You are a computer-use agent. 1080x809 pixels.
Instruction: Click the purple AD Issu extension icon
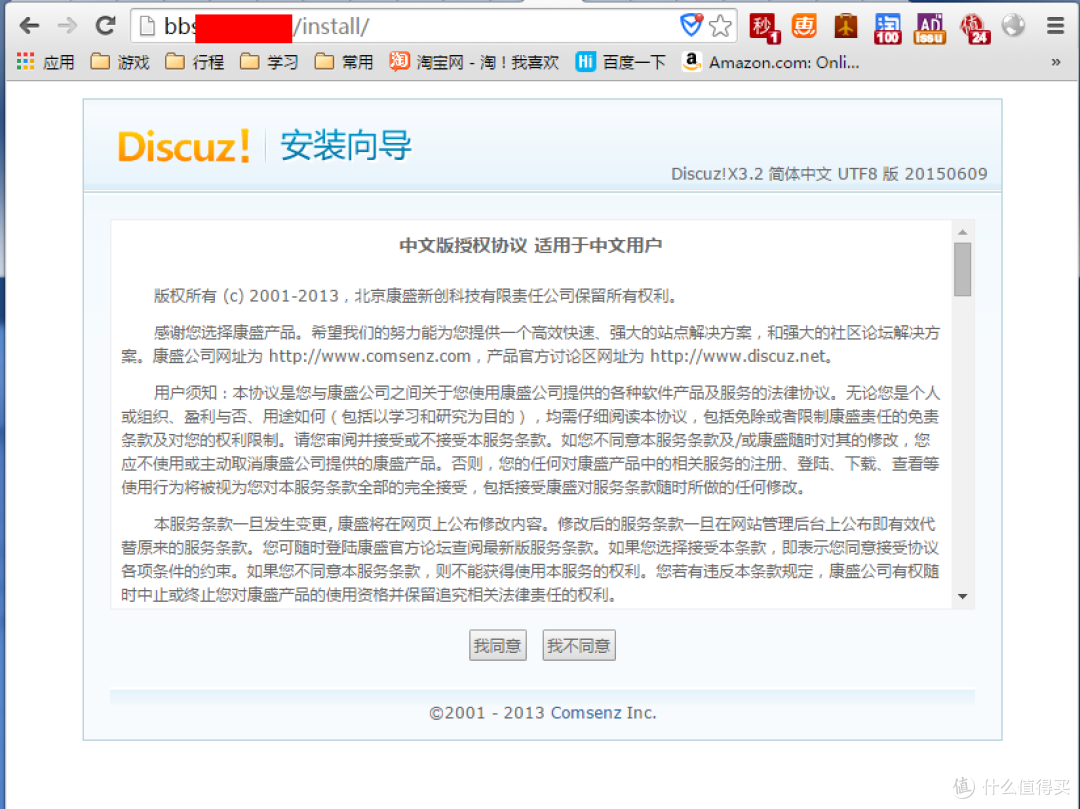[x=929, y=28]
